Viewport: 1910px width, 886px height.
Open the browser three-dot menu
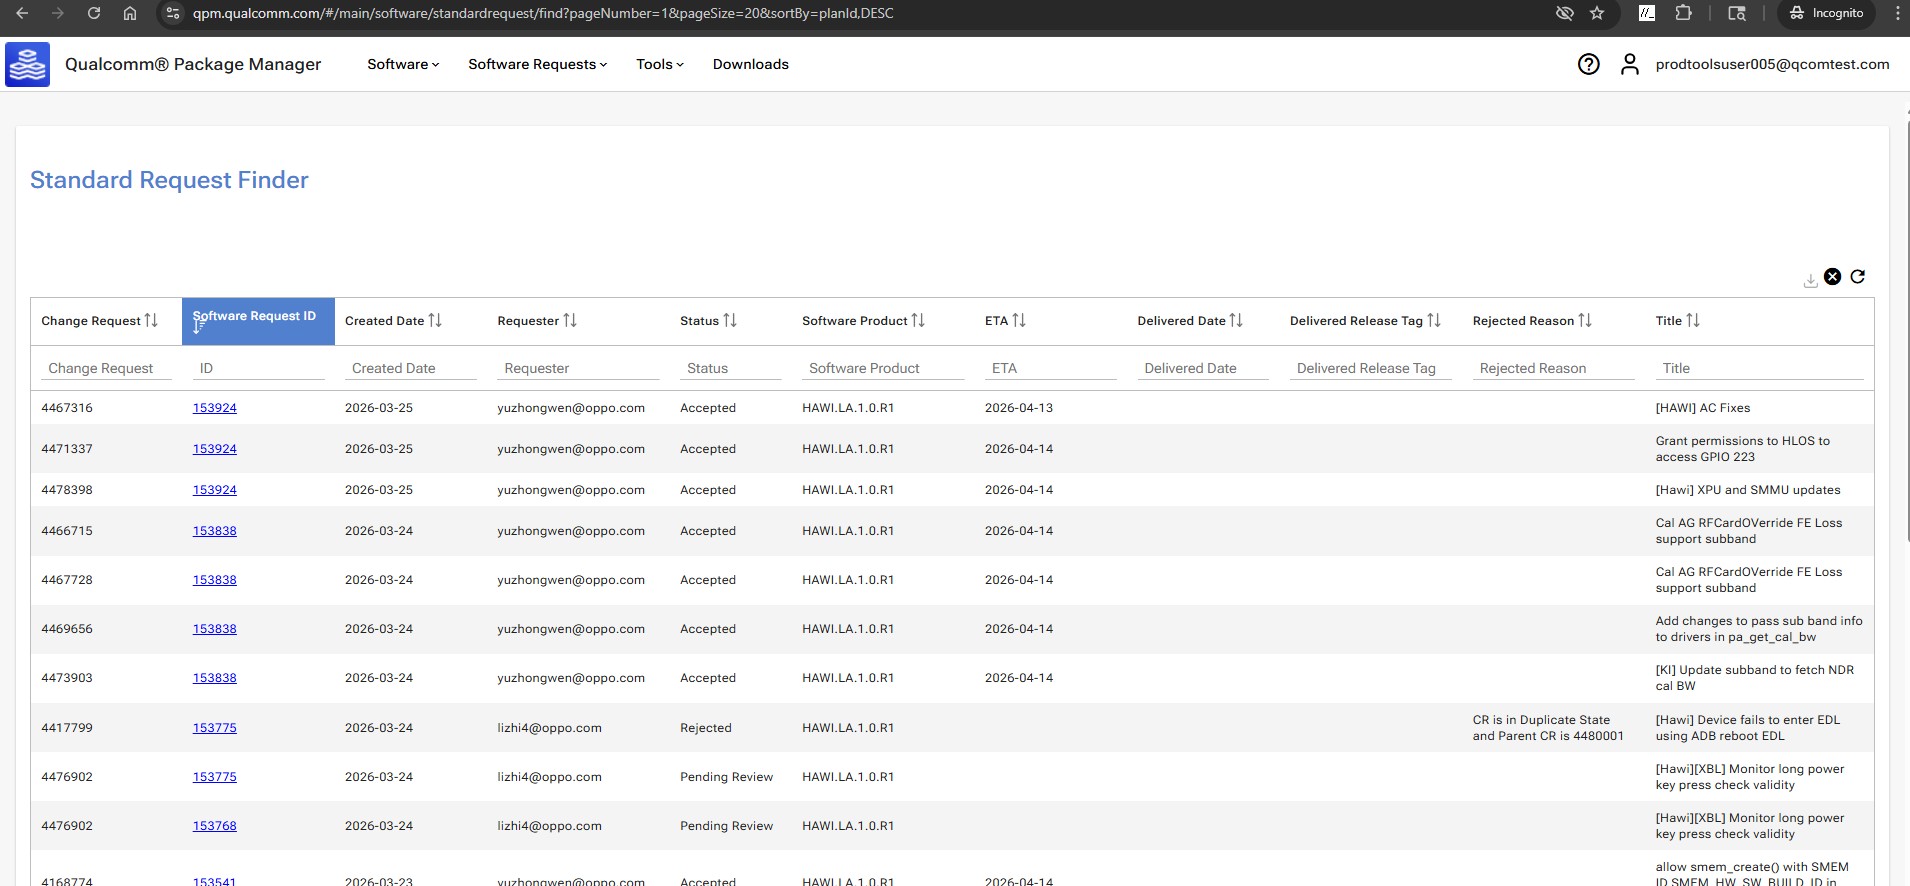(1897, 13)
